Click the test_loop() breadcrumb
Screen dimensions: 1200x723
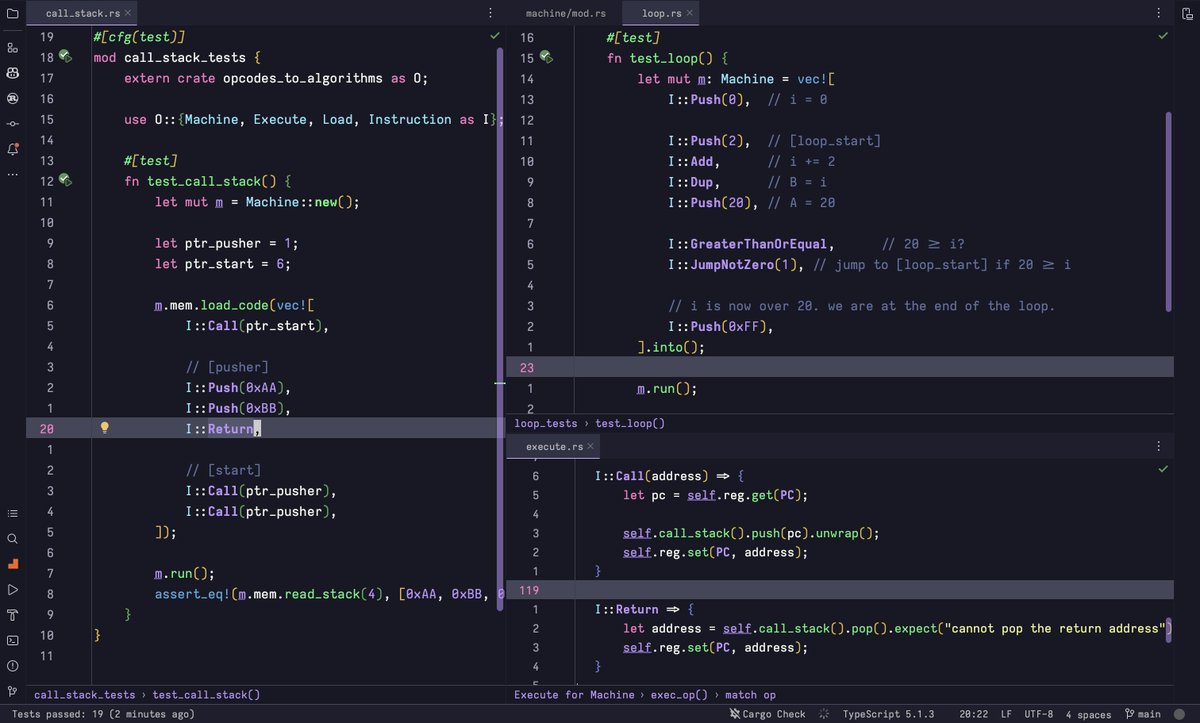click(x=630, y=423)
